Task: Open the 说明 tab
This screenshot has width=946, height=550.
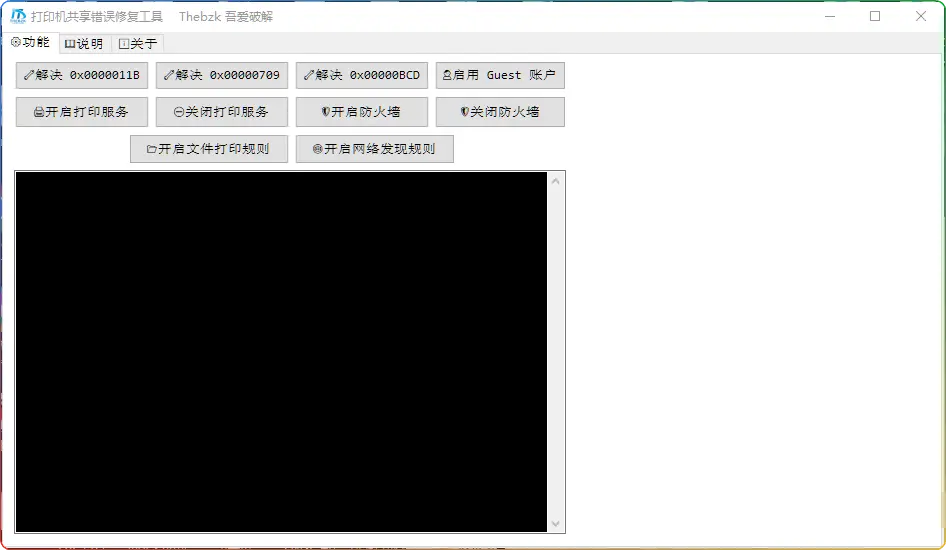Action: point(84,44)
